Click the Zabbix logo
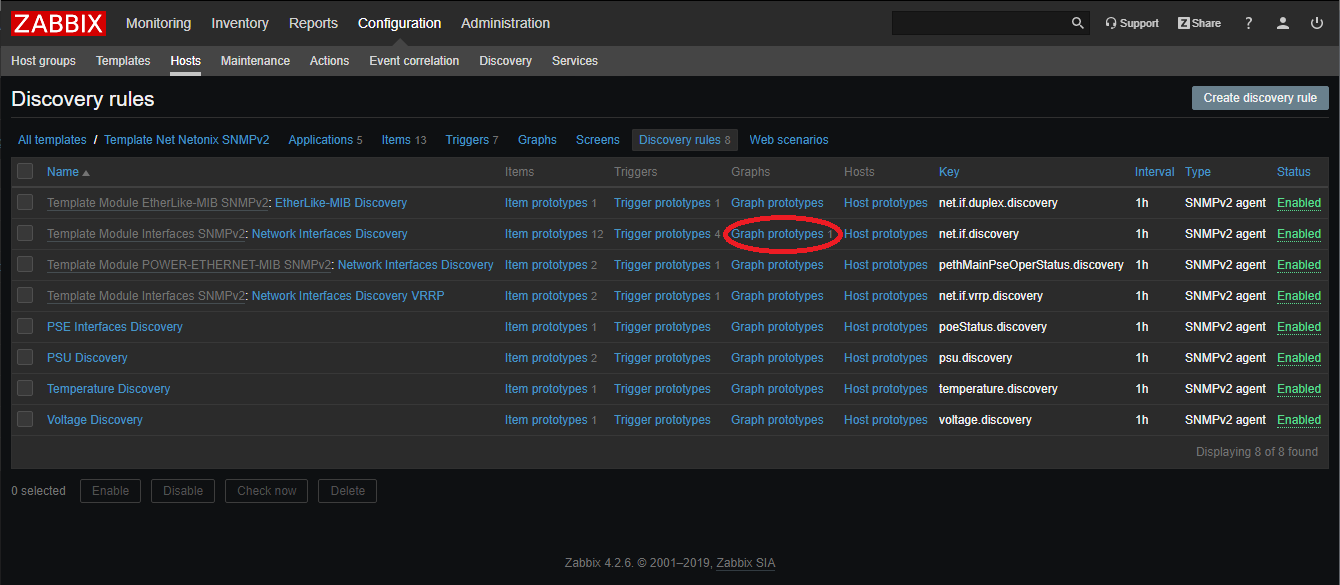1340x585 pixels. pos(58,23)
